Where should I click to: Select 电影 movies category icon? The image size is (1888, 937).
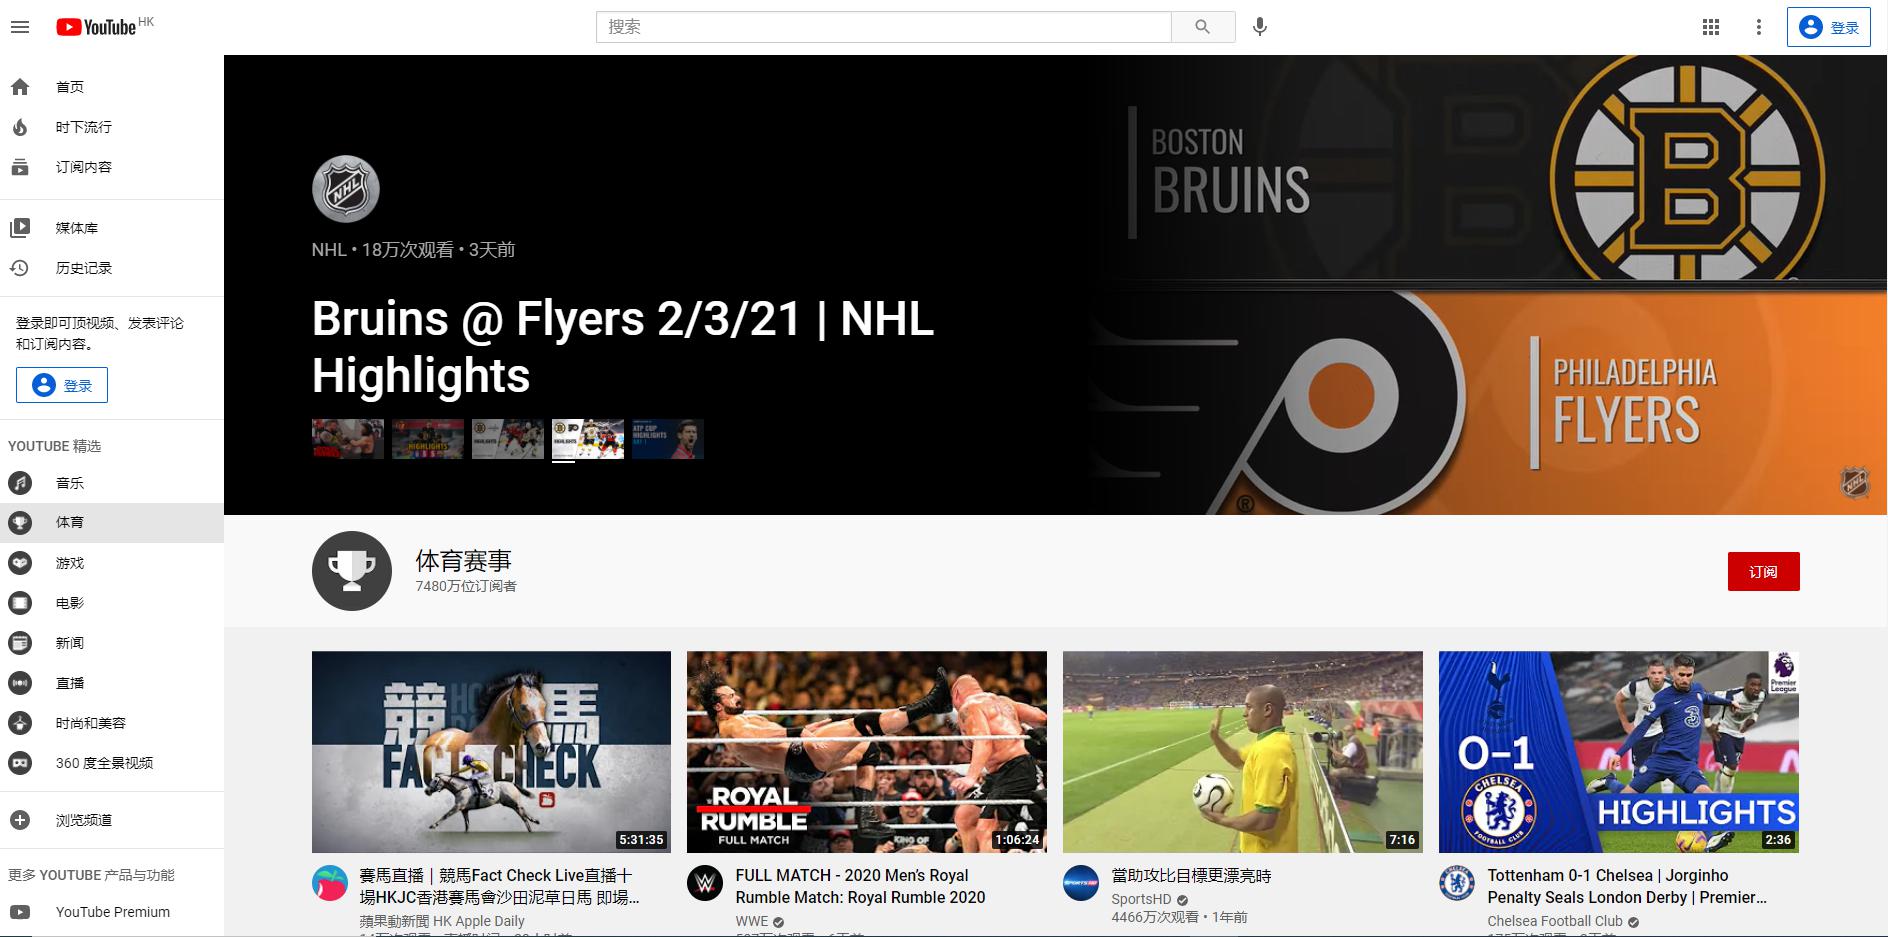pos(20,603)
